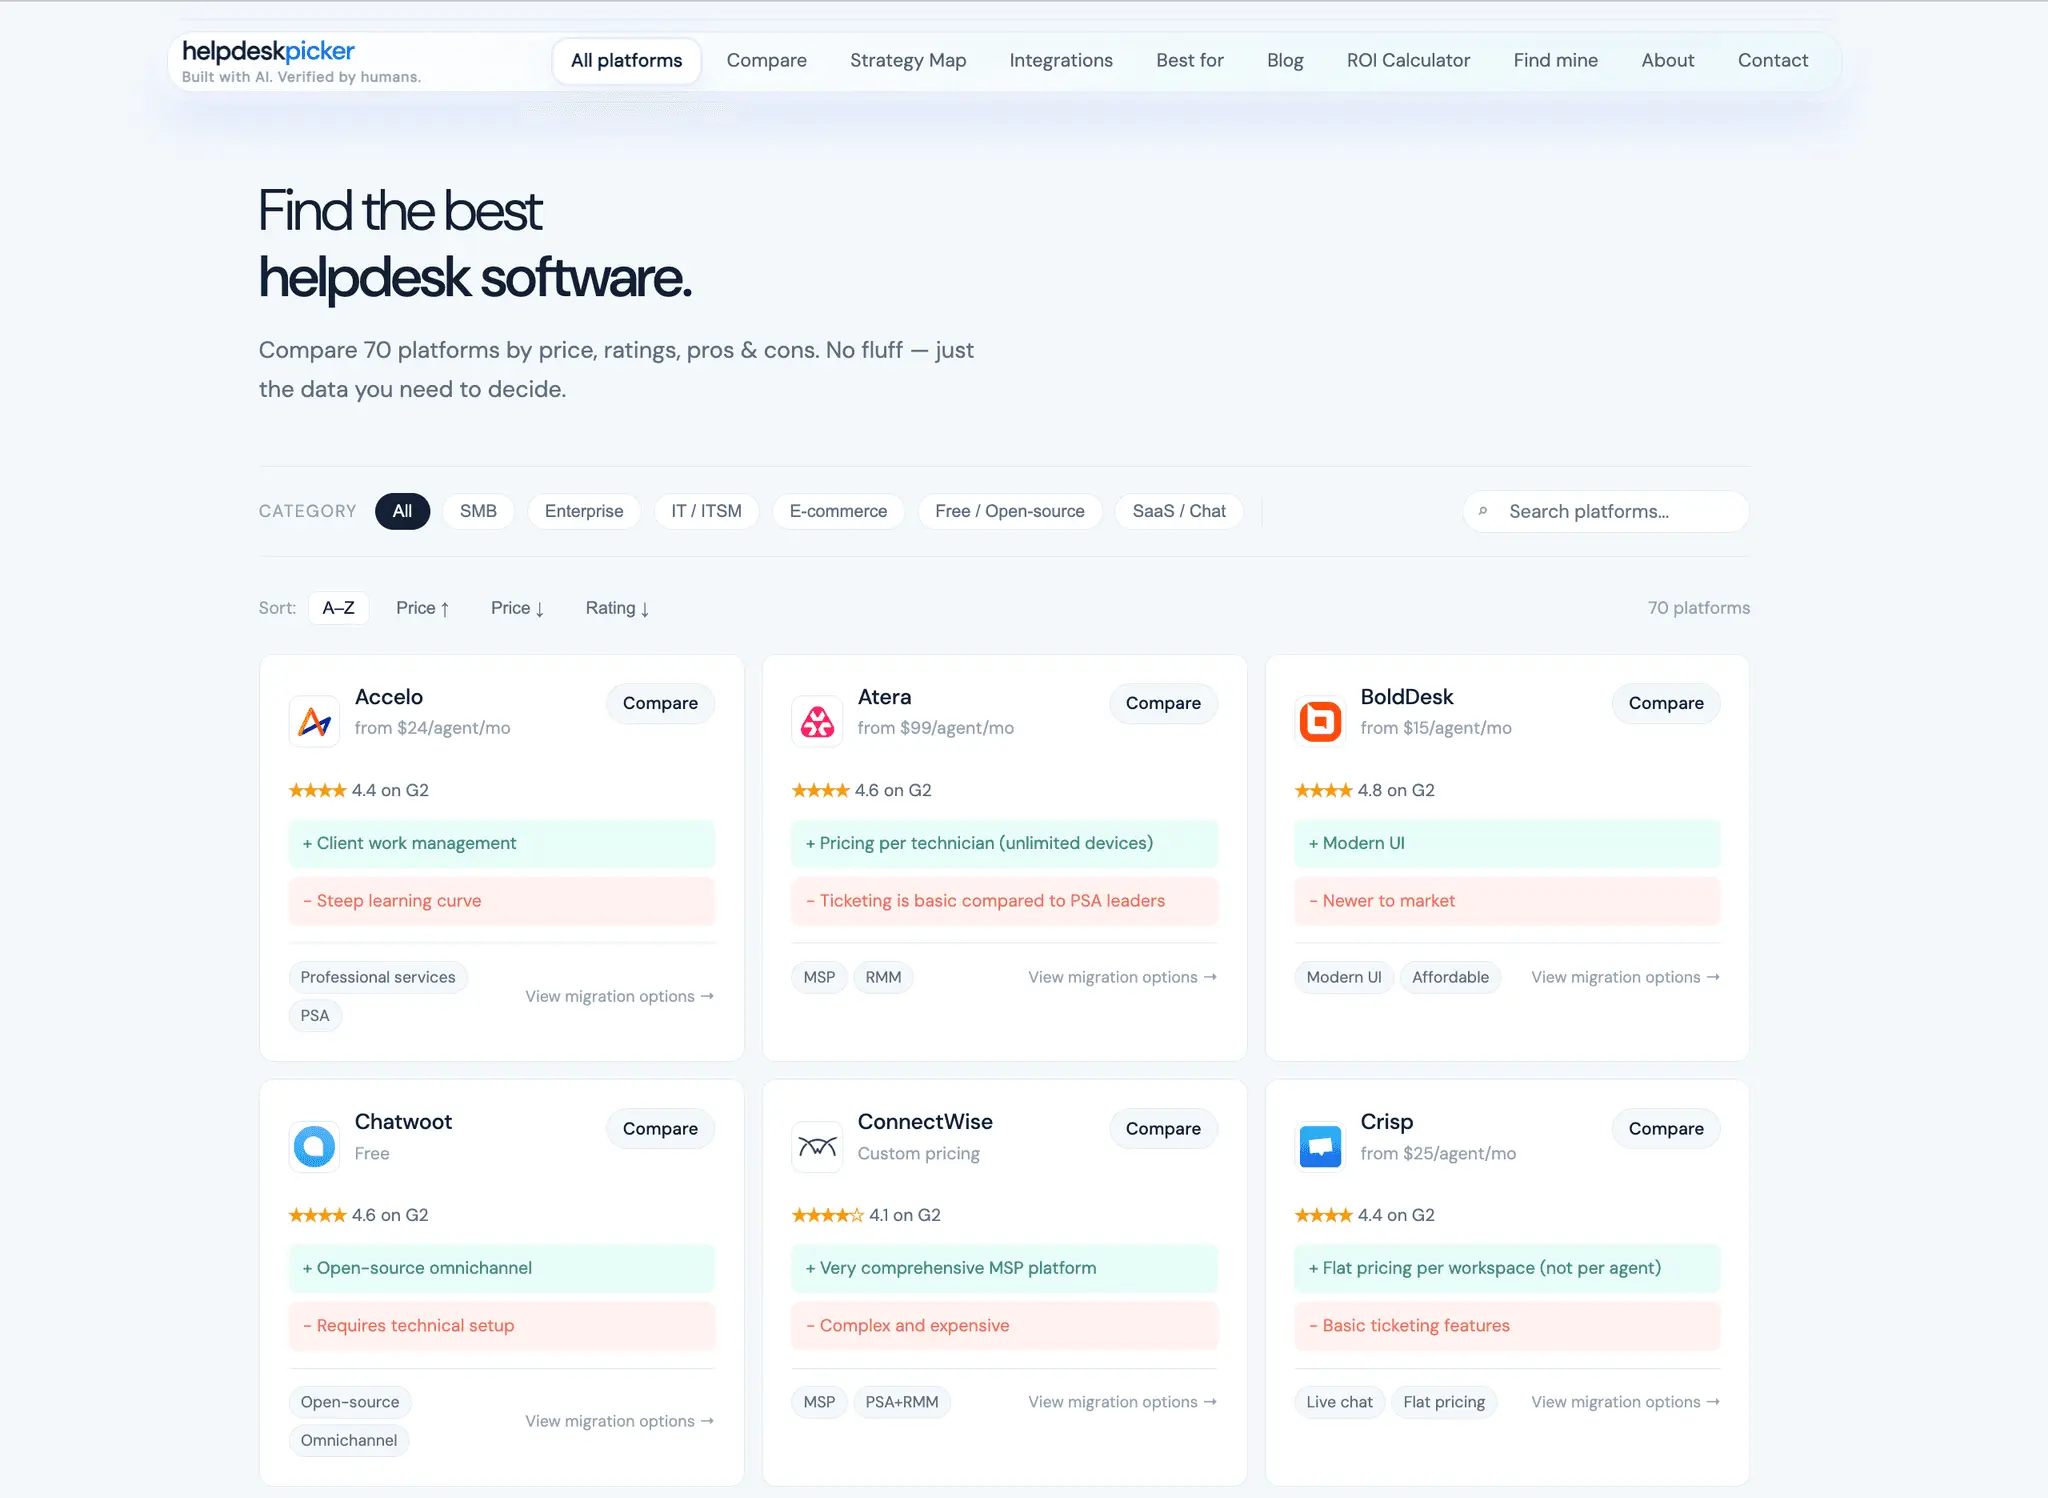
Task: Click the 4.1 on G2 rating
Action: point(866,1215)
